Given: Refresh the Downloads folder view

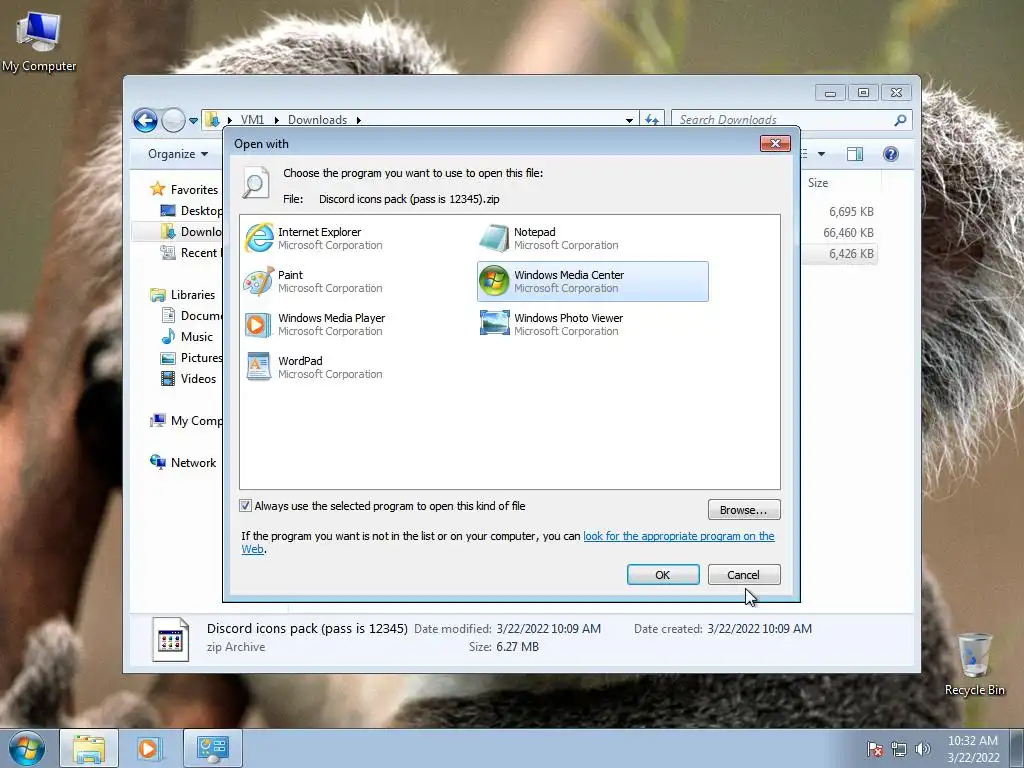Looking at the screenshot, I should point(652,120).
